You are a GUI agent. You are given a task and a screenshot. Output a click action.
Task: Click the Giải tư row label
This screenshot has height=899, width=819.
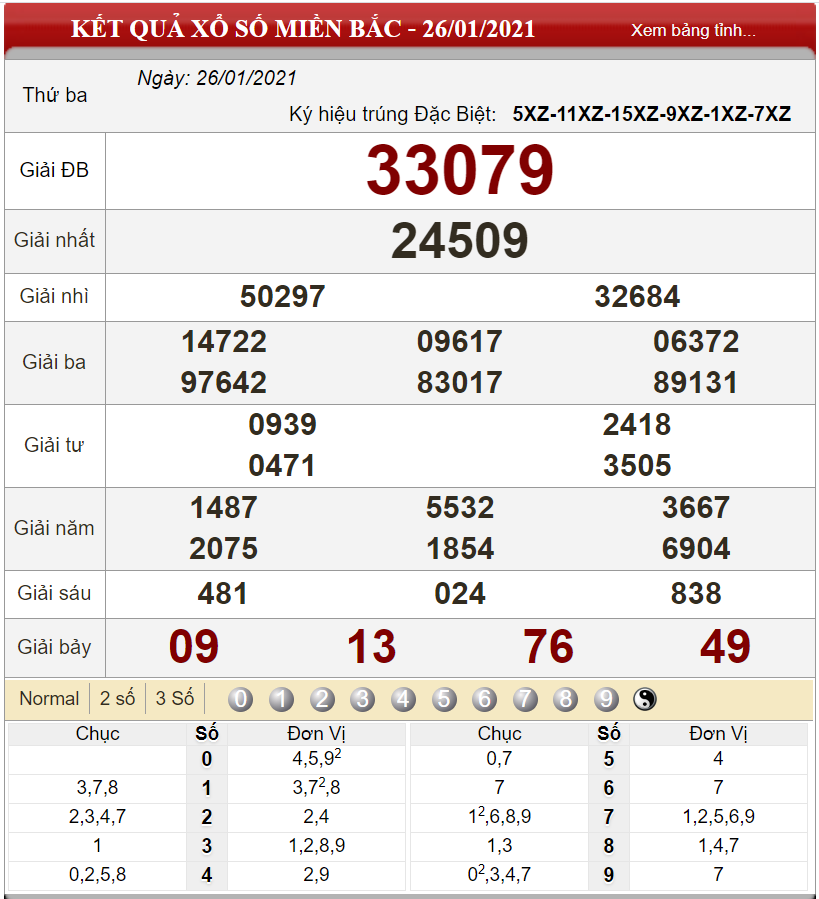tap(54, 445)
